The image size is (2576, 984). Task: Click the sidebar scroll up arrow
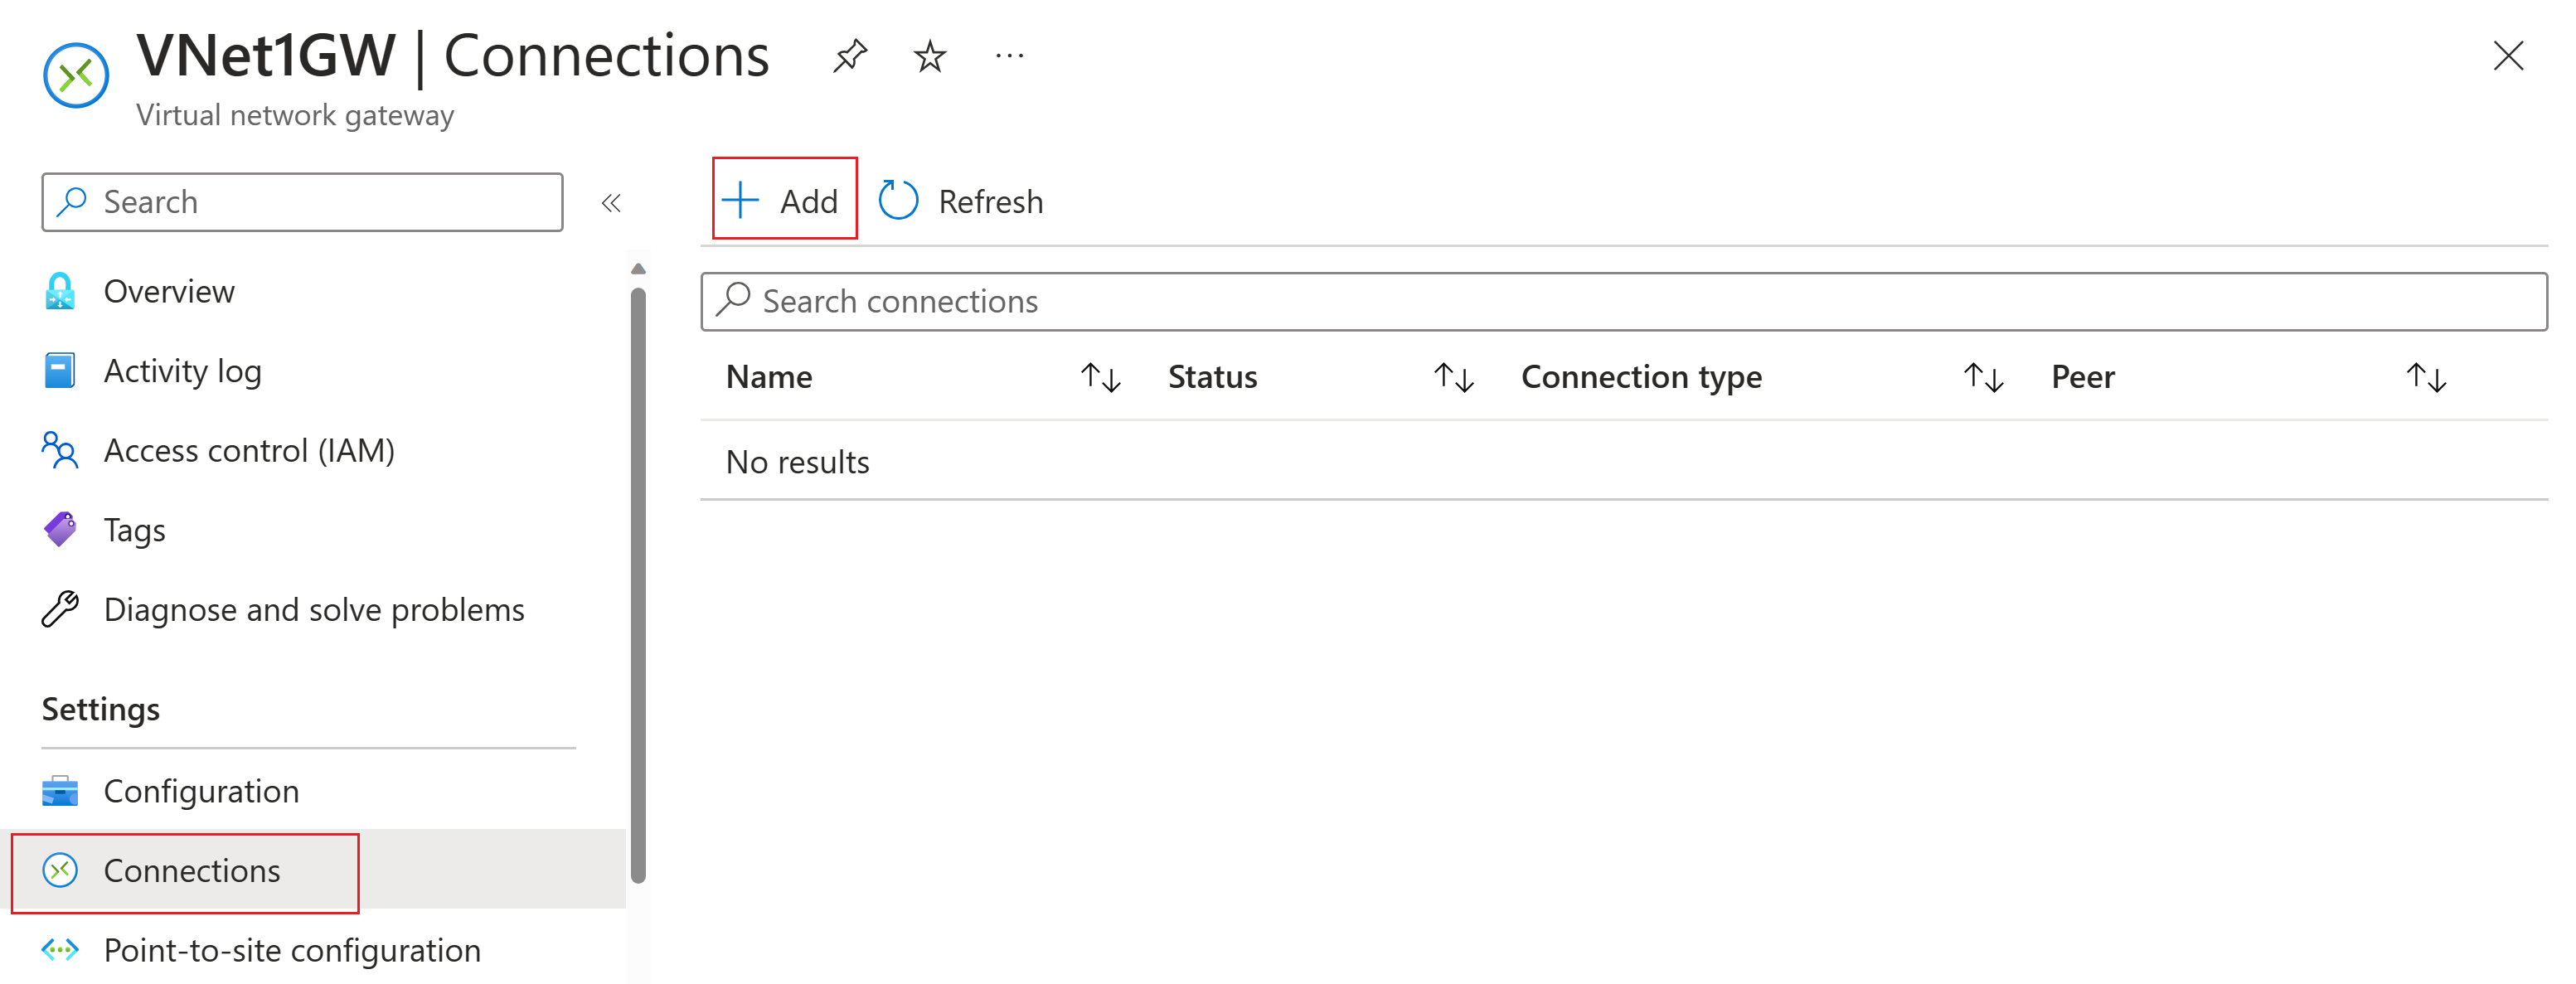(x=638, y=268)
